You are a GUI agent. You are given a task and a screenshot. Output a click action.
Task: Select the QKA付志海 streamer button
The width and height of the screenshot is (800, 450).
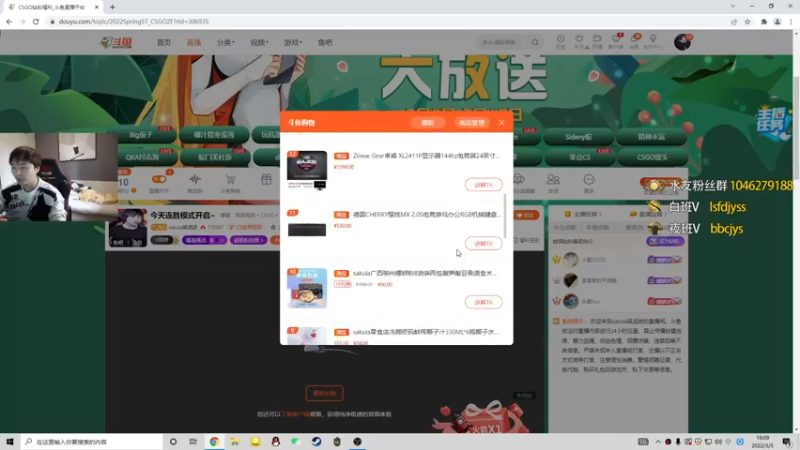142,157
